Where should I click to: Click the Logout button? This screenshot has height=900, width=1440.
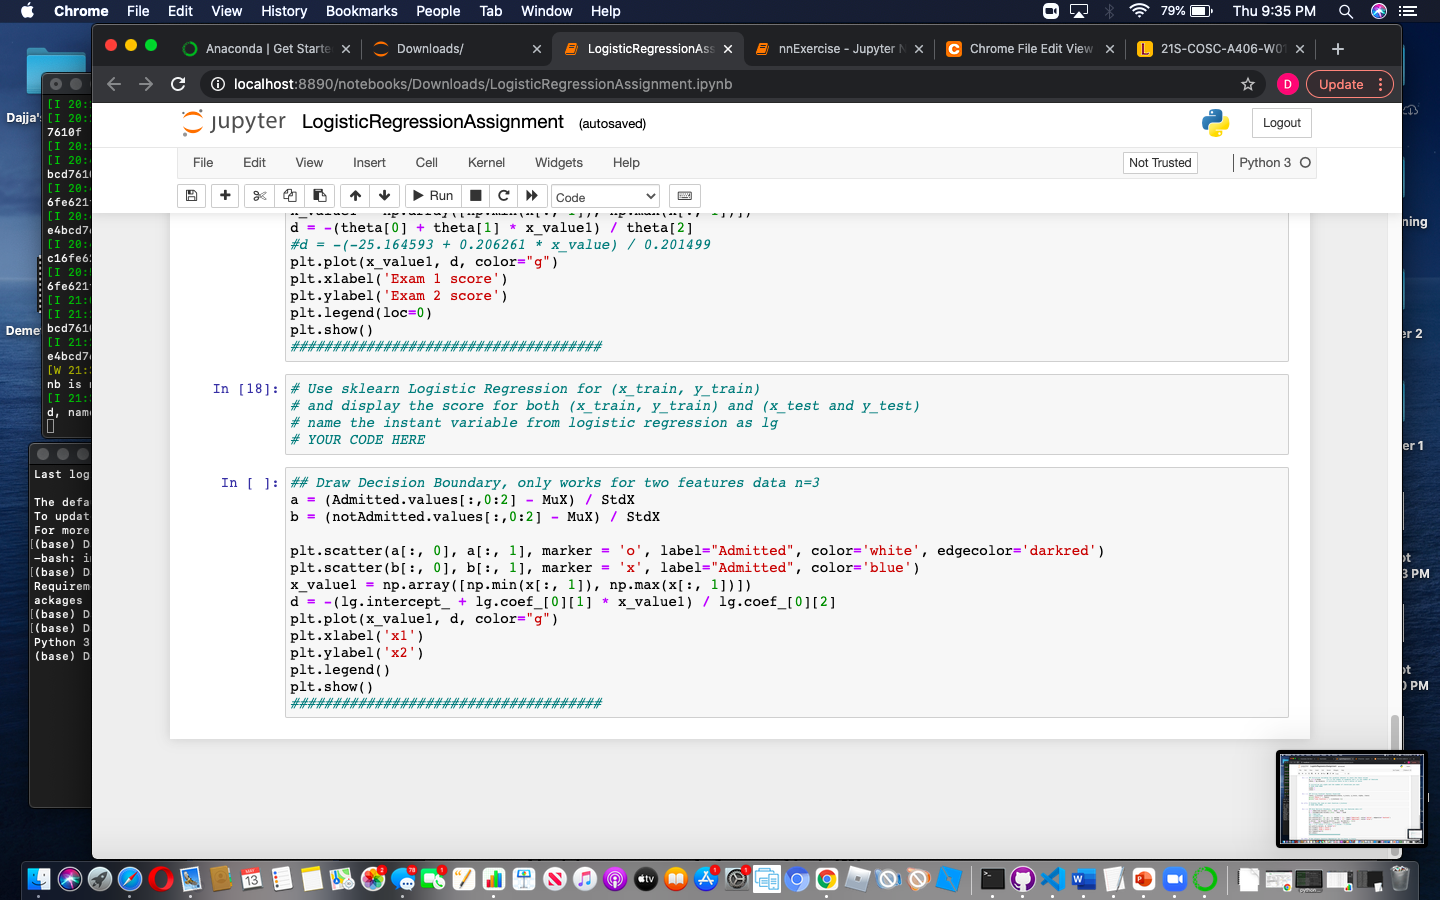[x=1281, y=122]
